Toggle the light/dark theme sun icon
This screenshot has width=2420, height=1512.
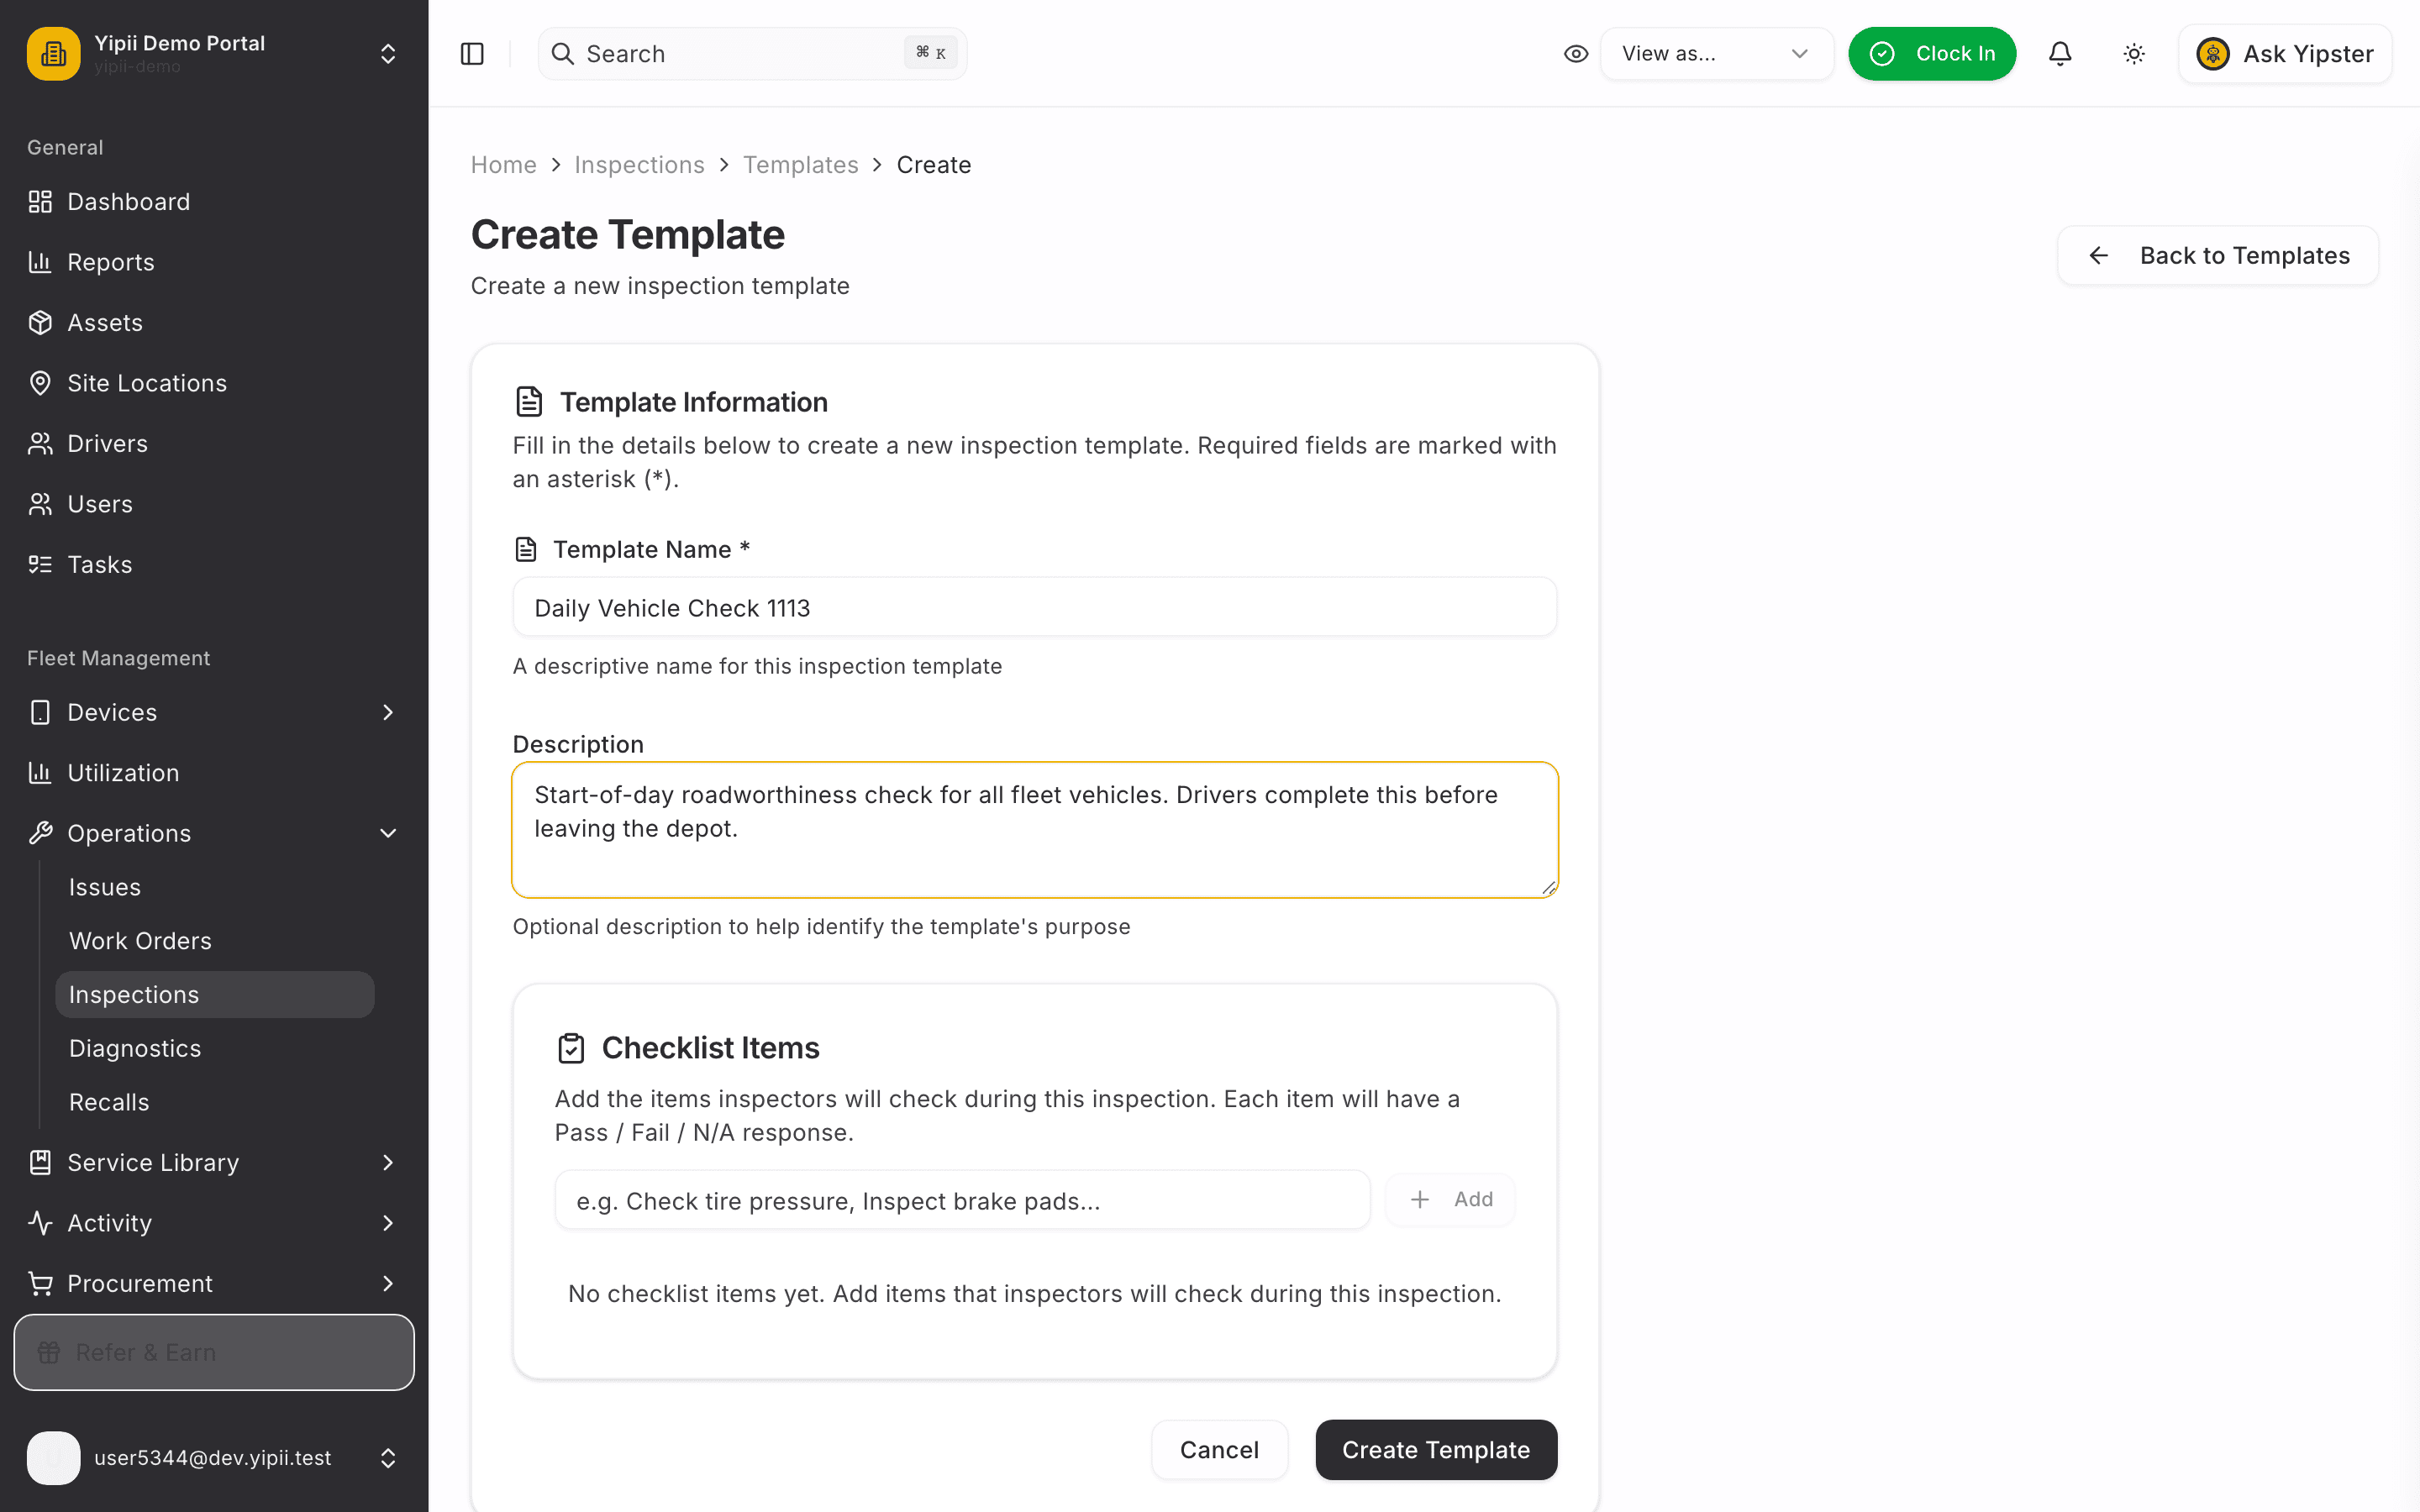pyautogui.click(x=2134, y=54)
